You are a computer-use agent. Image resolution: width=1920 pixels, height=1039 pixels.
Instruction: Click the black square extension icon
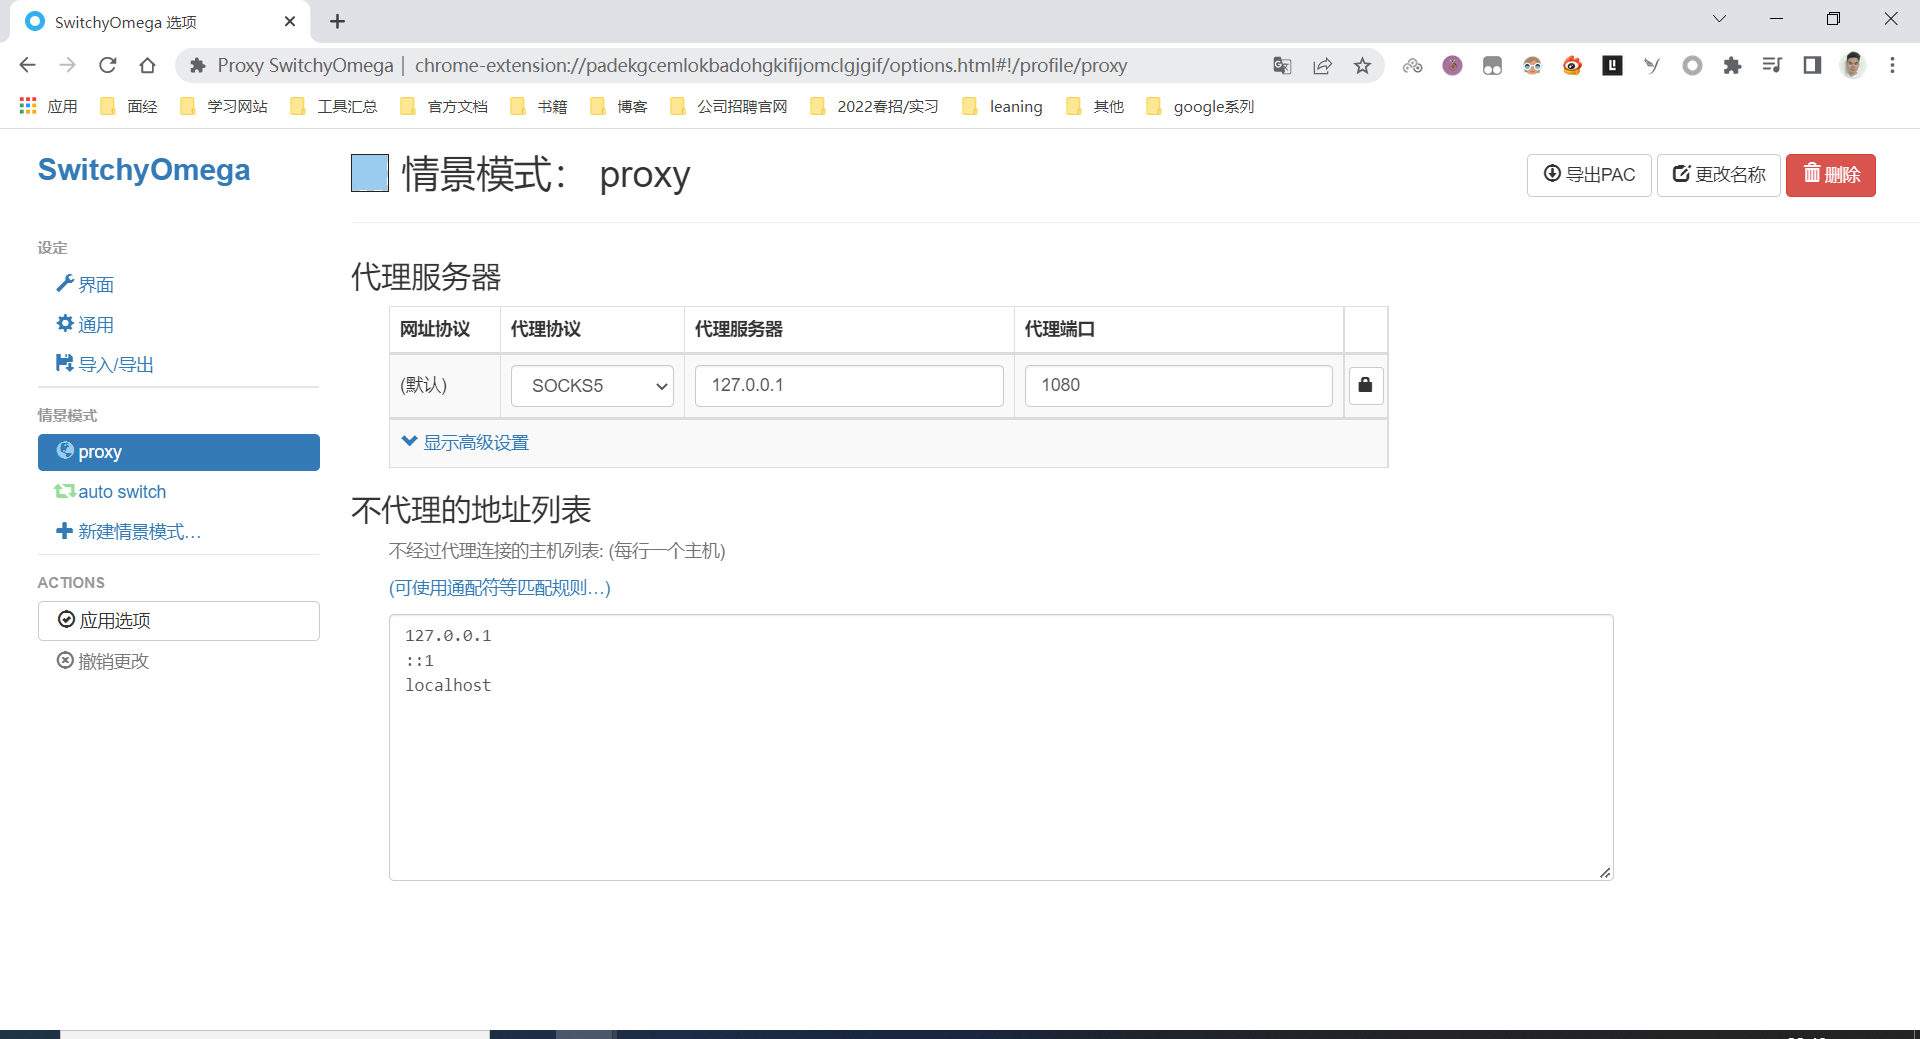1612,66
